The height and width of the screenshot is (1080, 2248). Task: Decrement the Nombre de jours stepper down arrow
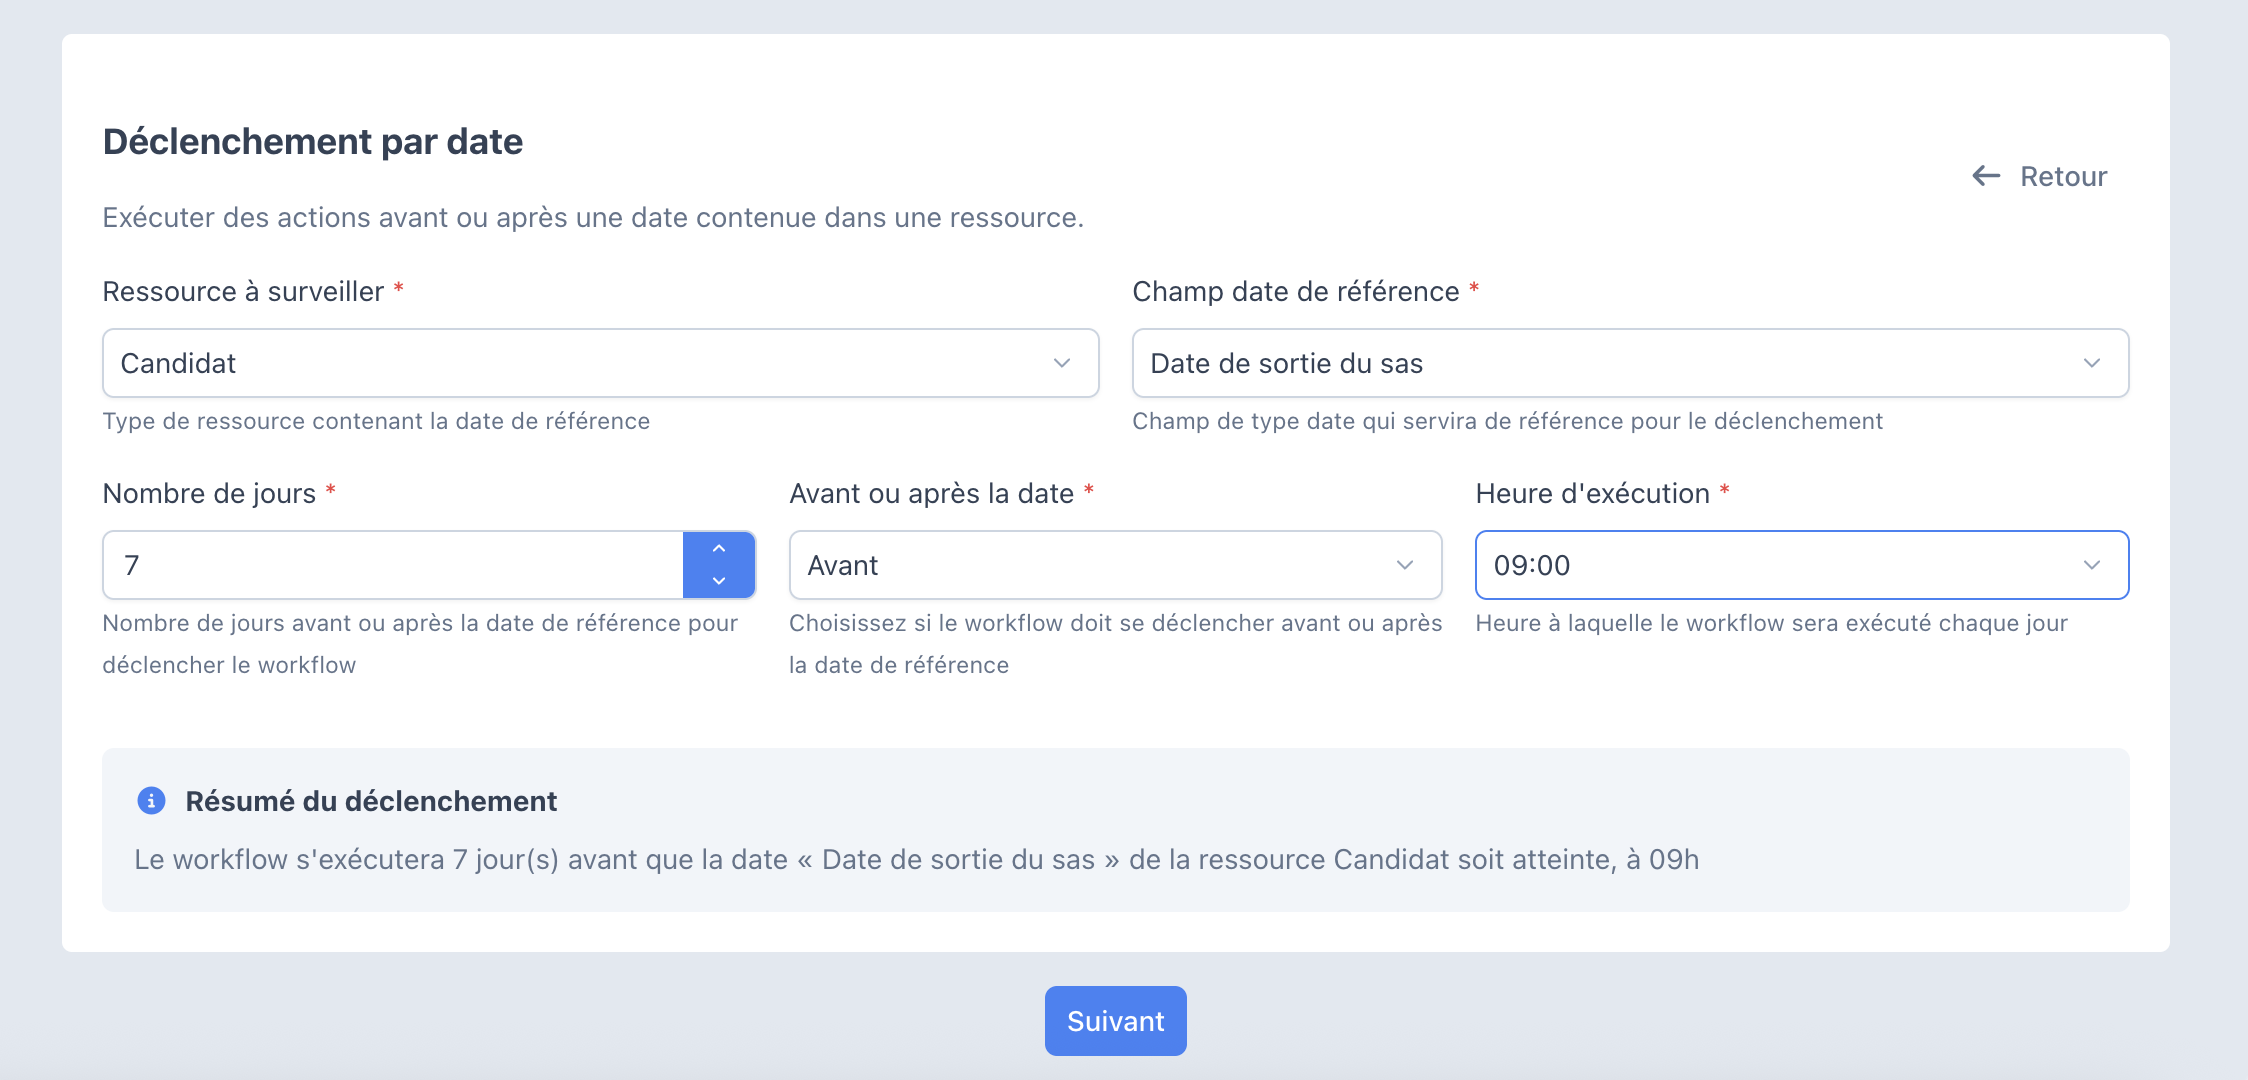719,581
